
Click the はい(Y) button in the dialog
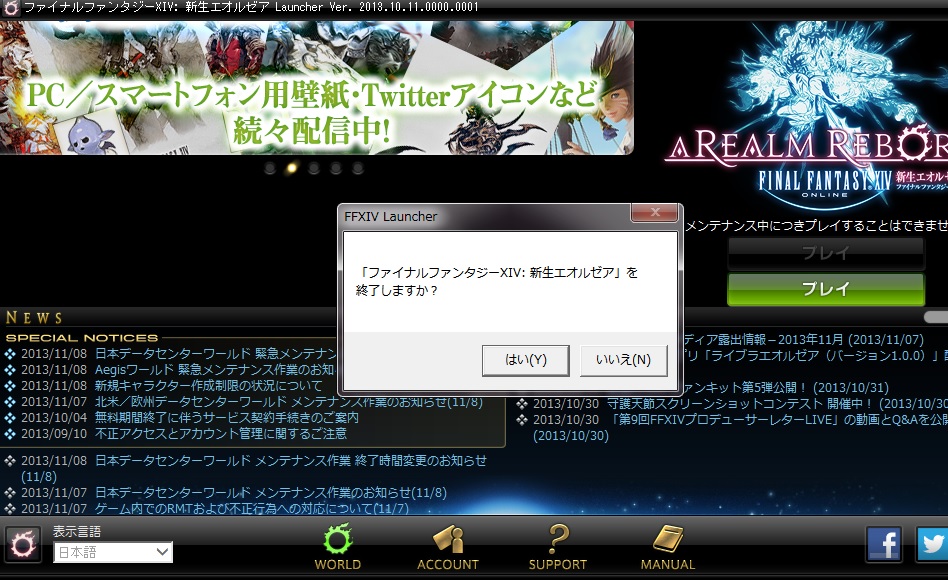[x=525, y=360]
